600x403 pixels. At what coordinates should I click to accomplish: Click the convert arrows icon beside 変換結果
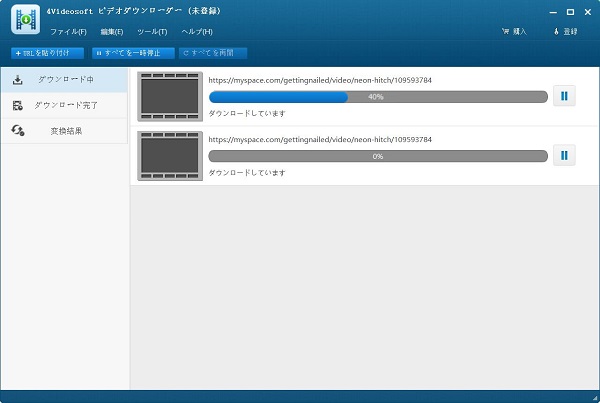18,131
